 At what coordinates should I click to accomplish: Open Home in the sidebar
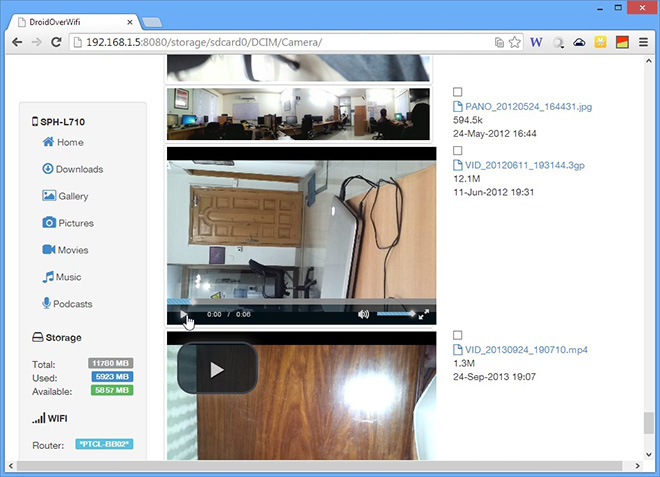pos(63,142)
